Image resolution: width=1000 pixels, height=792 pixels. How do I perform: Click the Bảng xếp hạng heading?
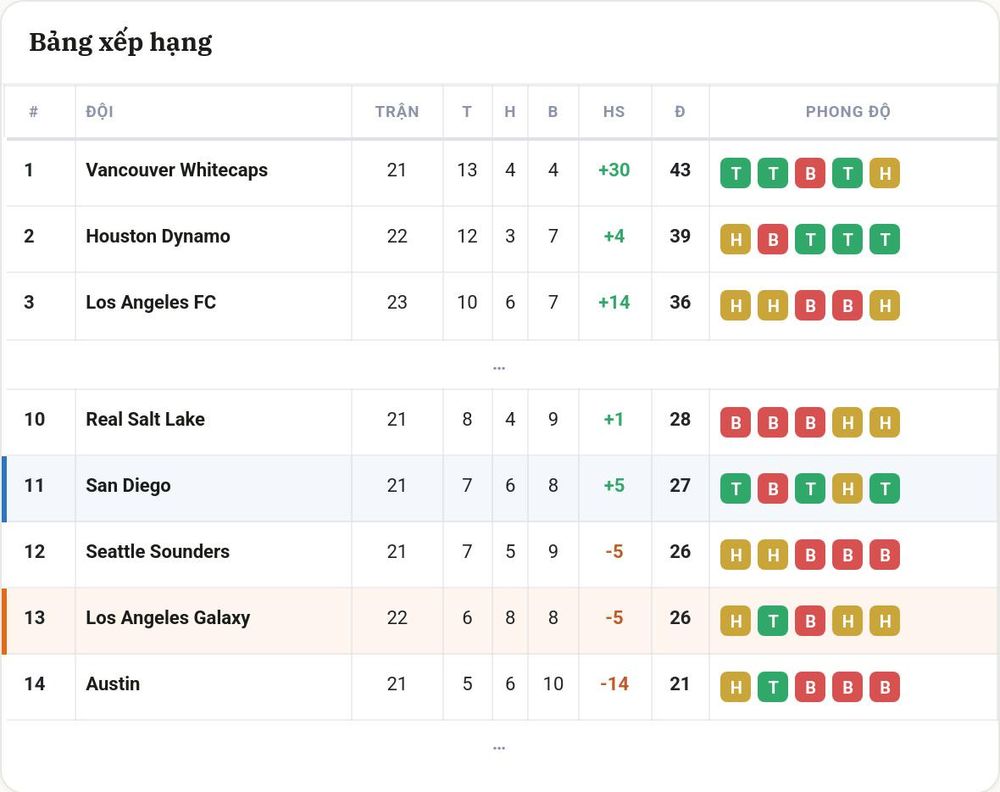[121, 43]
